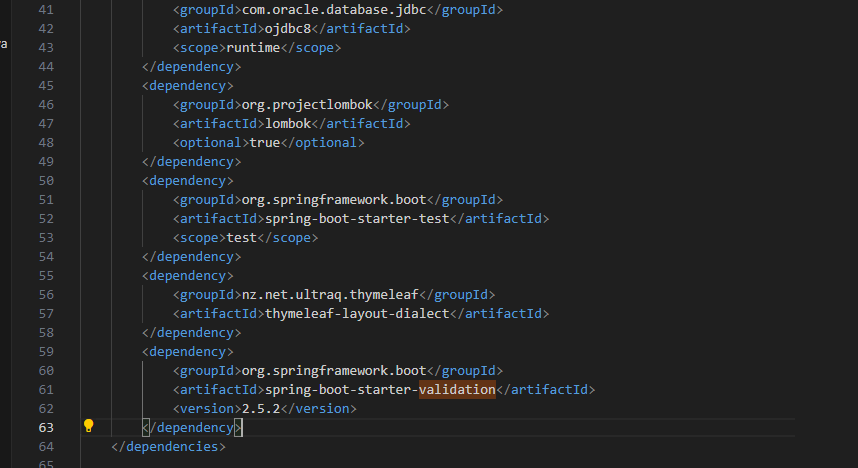The height and width of the screenshot is (468, 858).
Task: Place cursor in closing dependencies tag, line 64
Action: click(x=169, y=447)
